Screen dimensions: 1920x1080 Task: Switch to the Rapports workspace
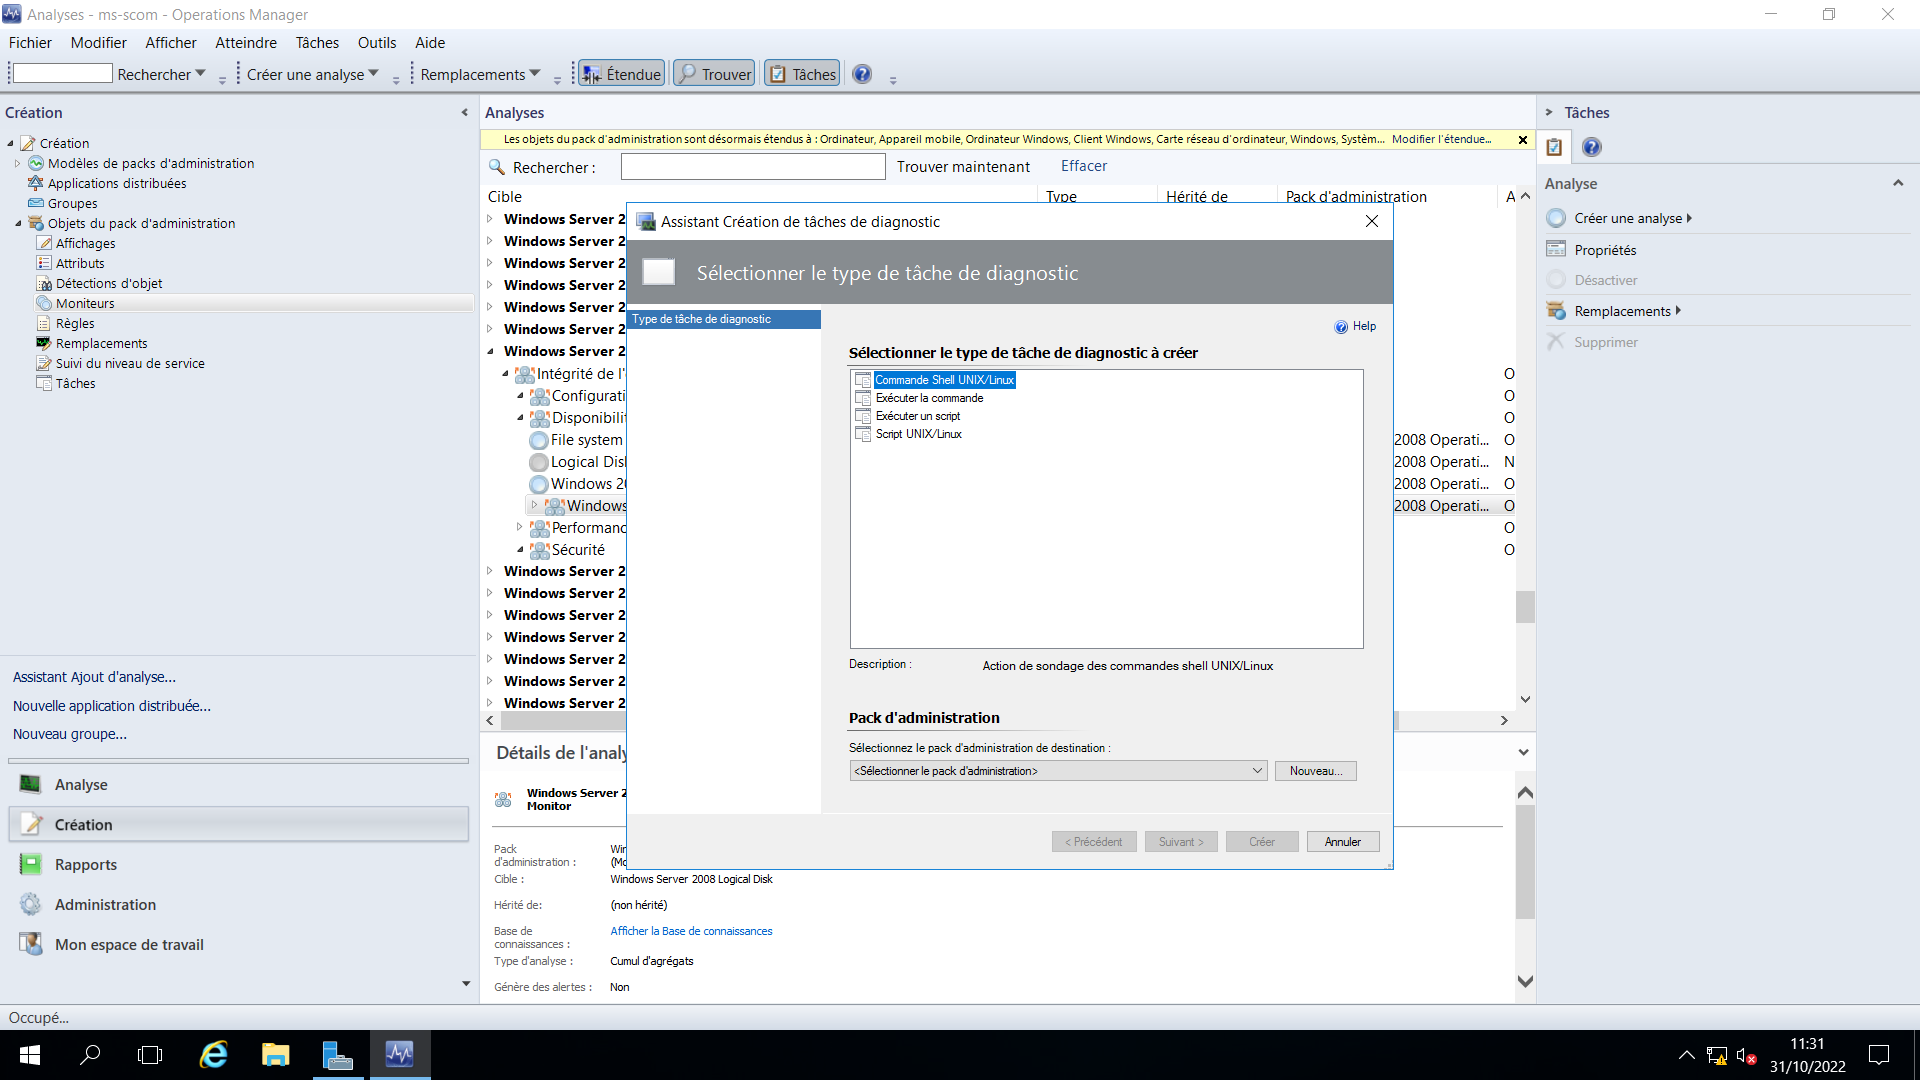point(85,864)
